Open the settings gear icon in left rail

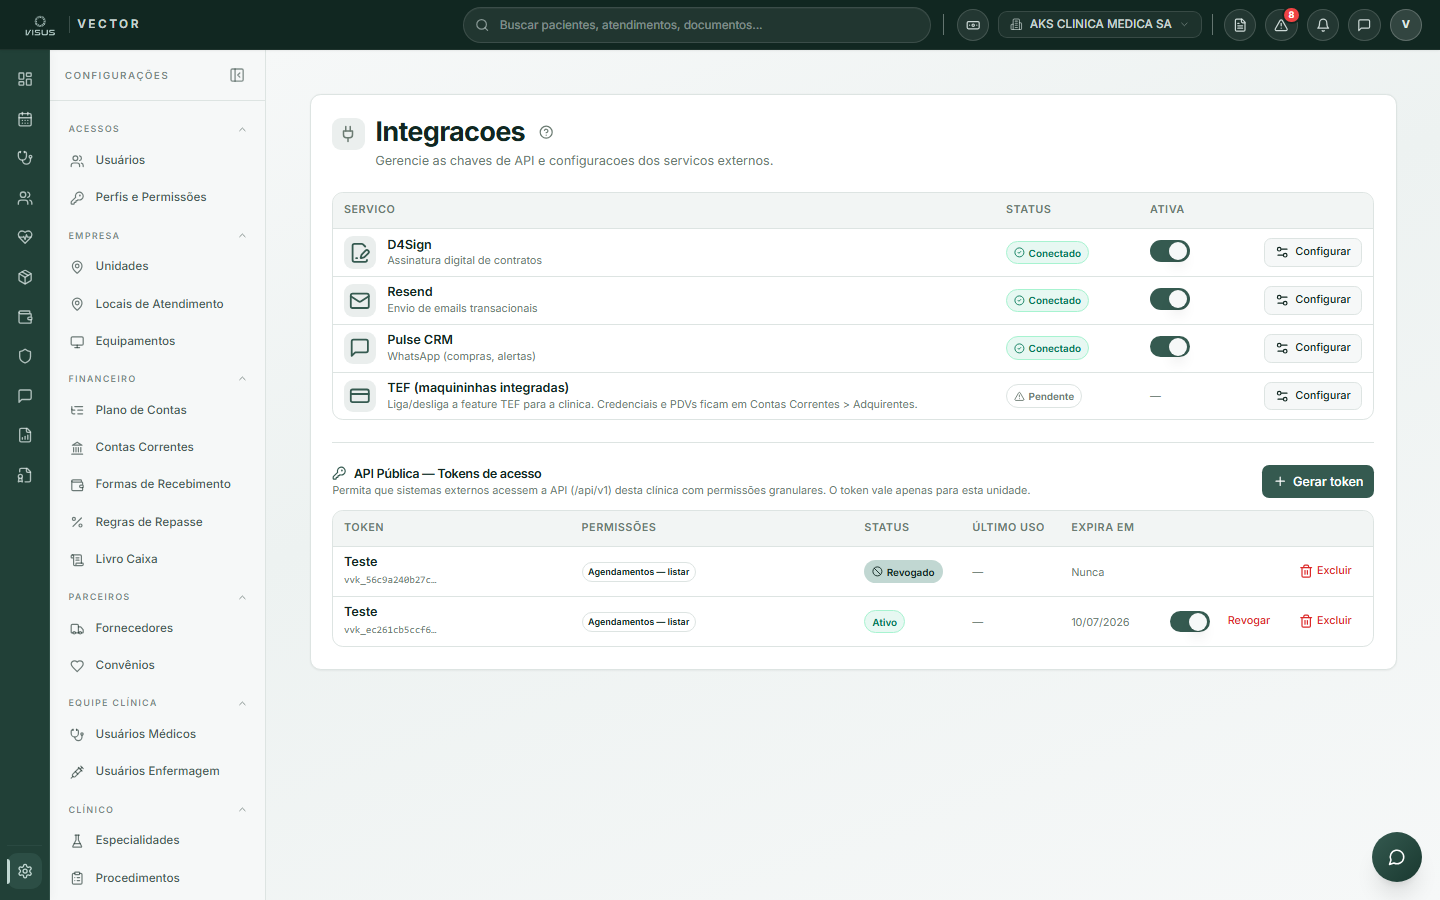click(25, 871)
